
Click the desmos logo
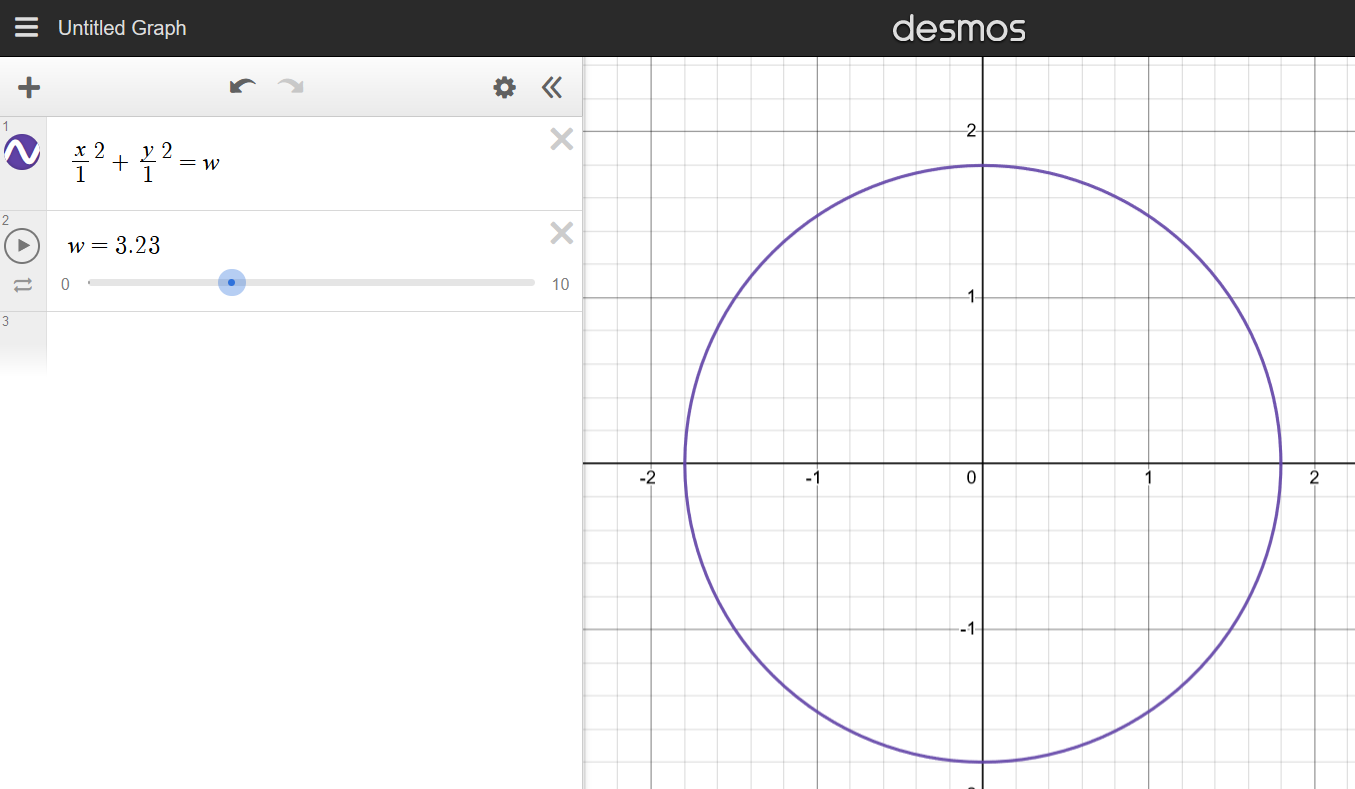959,28
